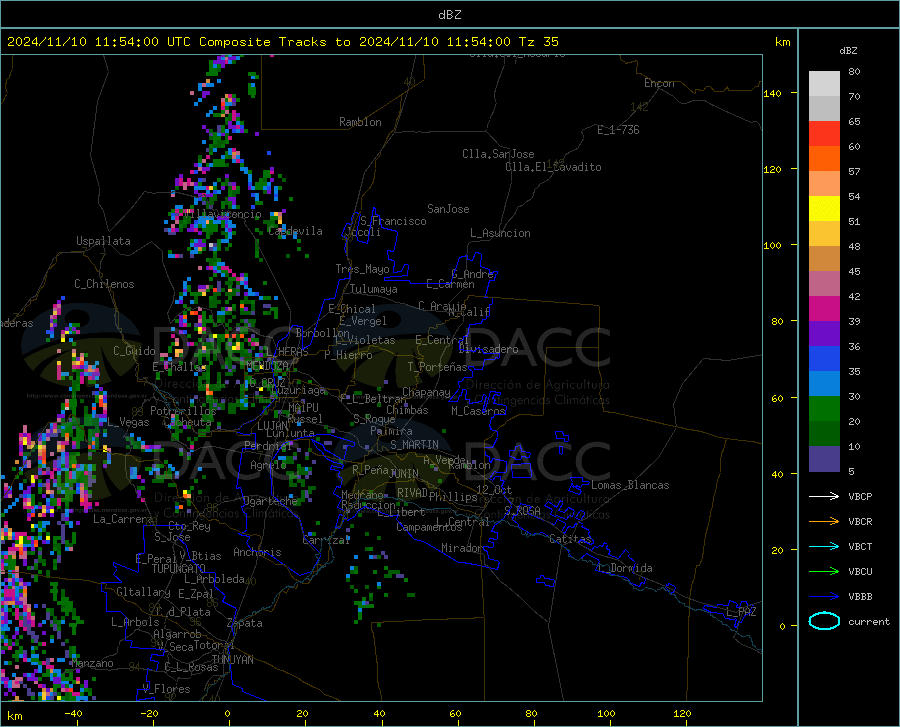This screenshot has width=900, height=727.
Task: Click the 'VBBB' legend label
Action: click(860, 597)
